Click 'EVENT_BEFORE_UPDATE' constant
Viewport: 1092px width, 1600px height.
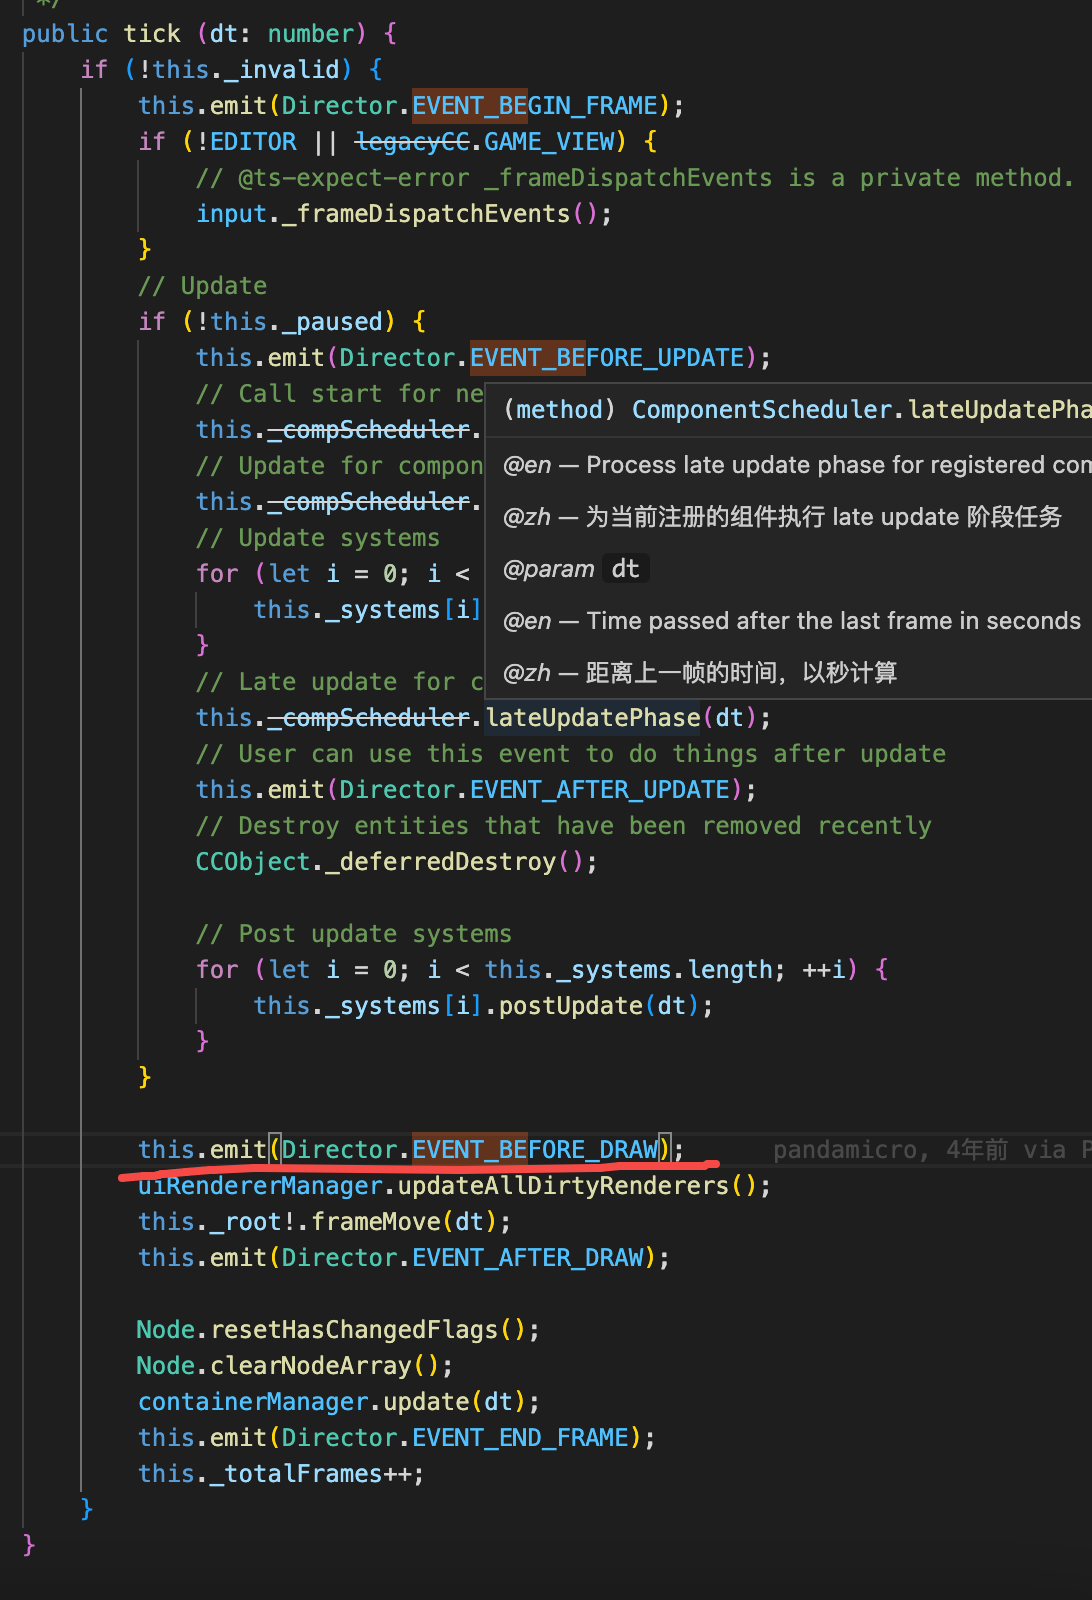(607, 358)
